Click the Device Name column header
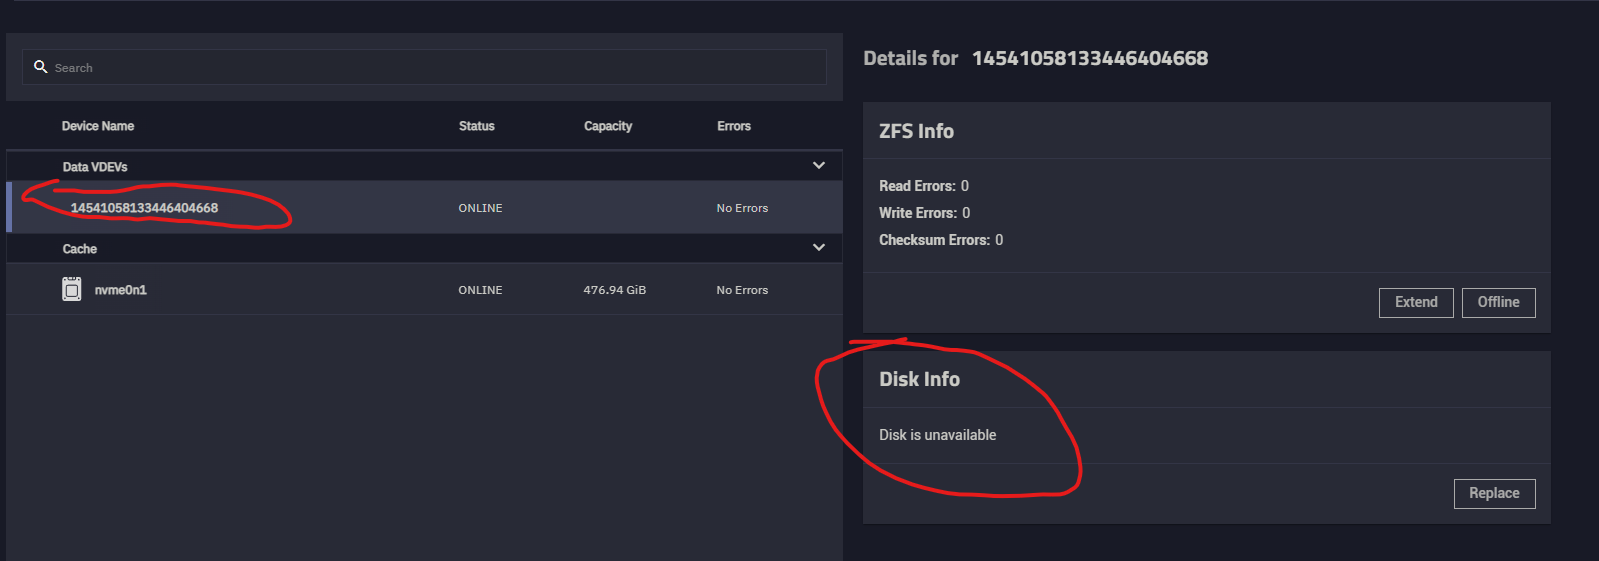 (x=98, y=126)
